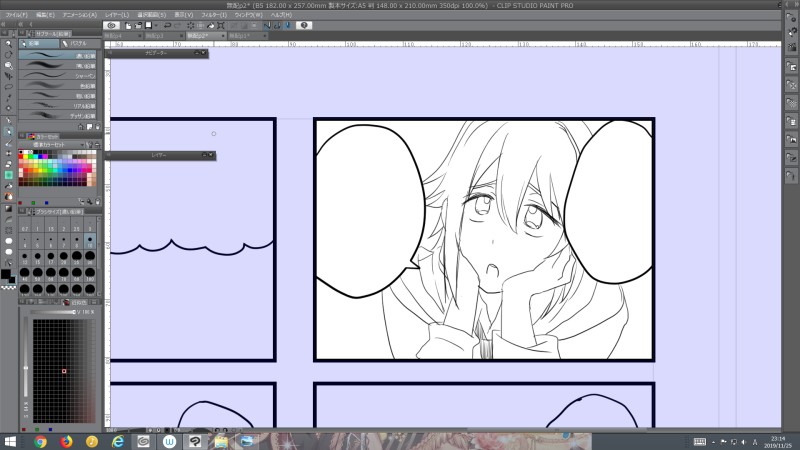This screenshot has height=450, width=800.
Task: Open dropdown arrow next to Save icon
Action: [155, 25]
